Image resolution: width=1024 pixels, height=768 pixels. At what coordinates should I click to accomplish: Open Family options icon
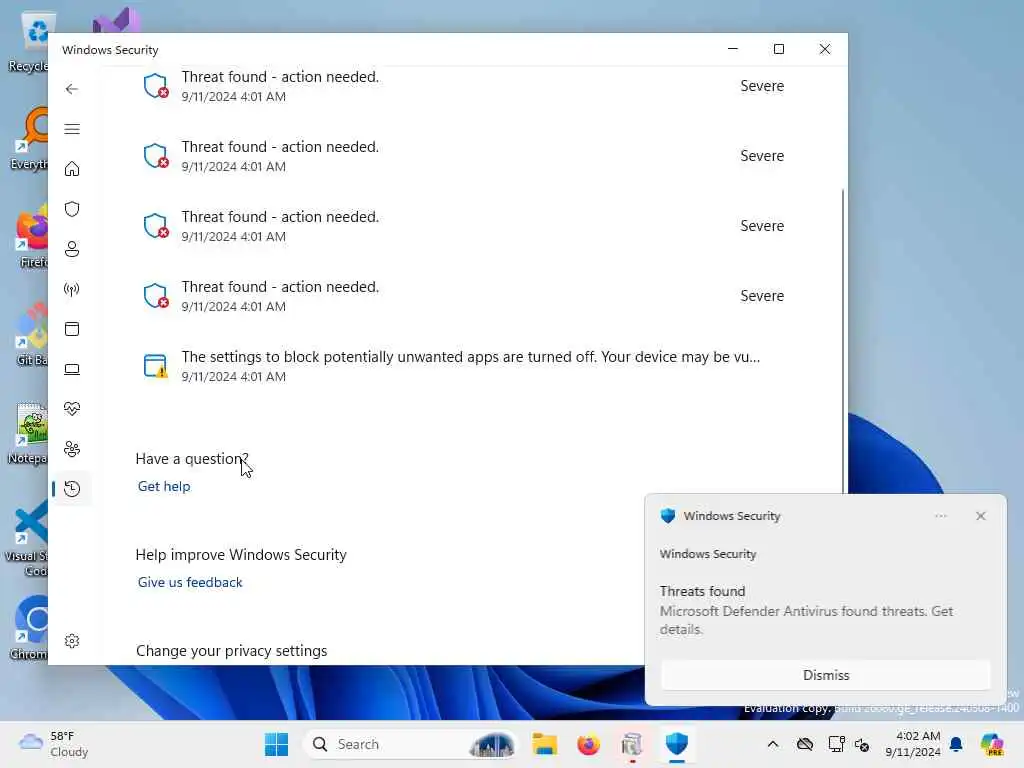pos(72,449)
